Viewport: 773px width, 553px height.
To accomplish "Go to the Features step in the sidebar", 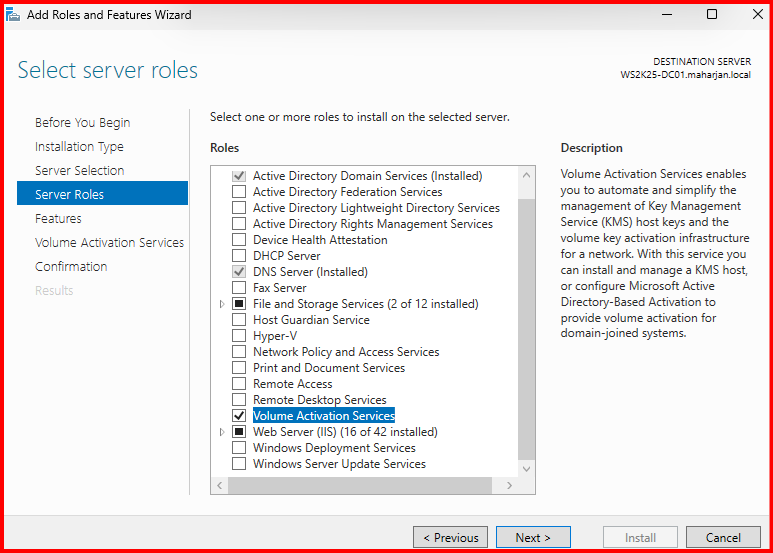I will 58,218.
